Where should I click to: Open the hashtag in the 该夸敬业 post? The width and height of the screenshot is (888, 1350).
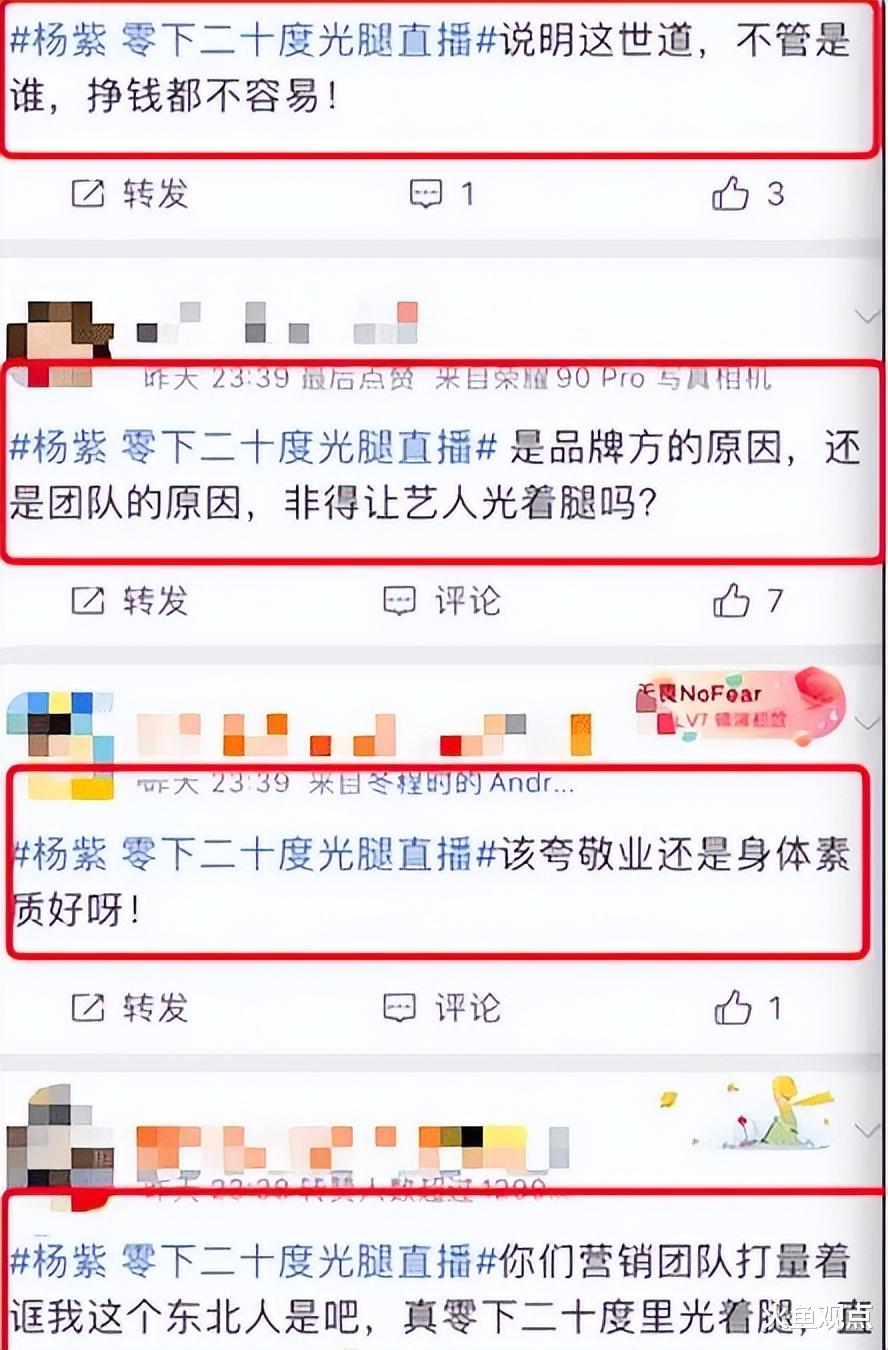[x=253, y=855]
